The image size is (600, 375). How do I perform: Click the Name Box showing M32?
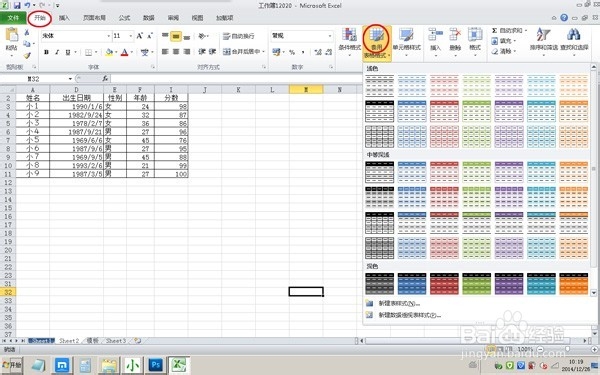pyautogui.click(x=34, y=79)
